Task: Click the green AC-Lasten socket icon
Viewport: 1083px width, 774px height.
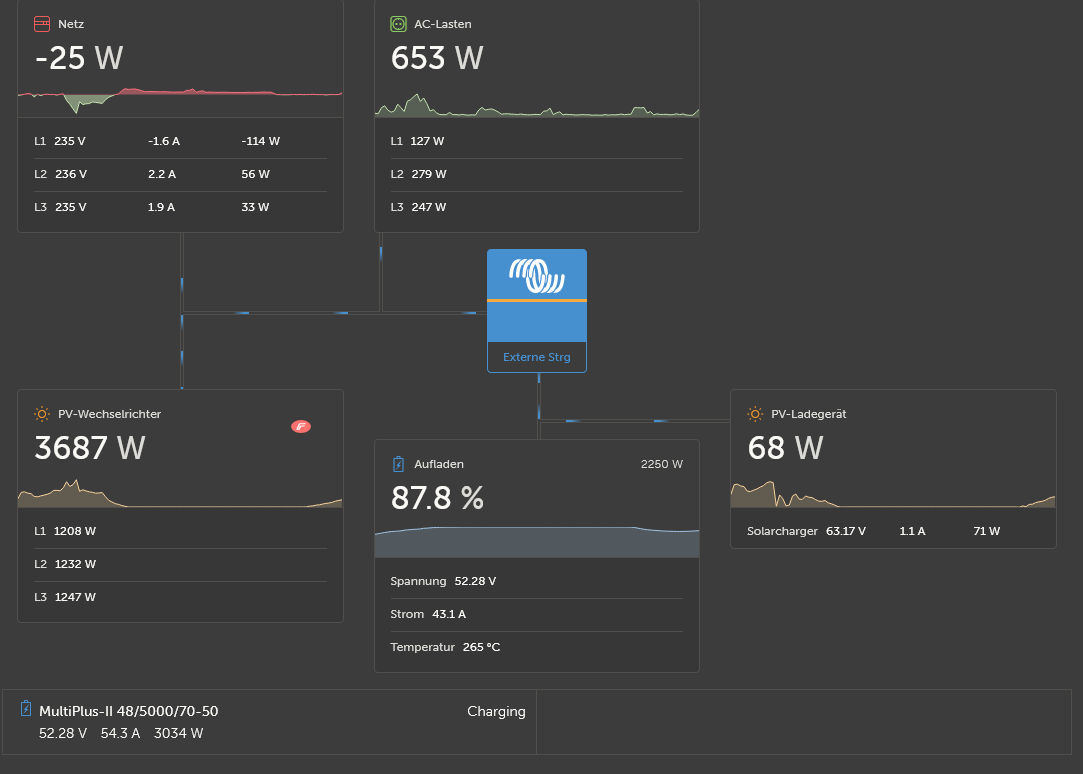Action: coord(398,23)
